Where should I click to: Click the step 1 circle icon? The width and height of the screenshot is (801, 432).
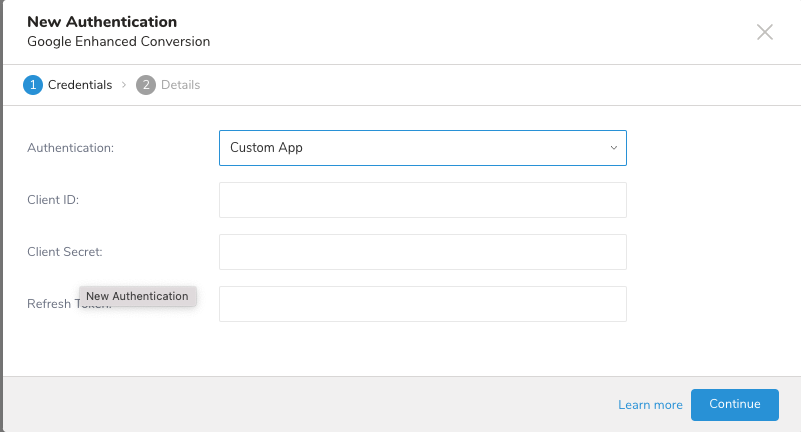[33, 85]
